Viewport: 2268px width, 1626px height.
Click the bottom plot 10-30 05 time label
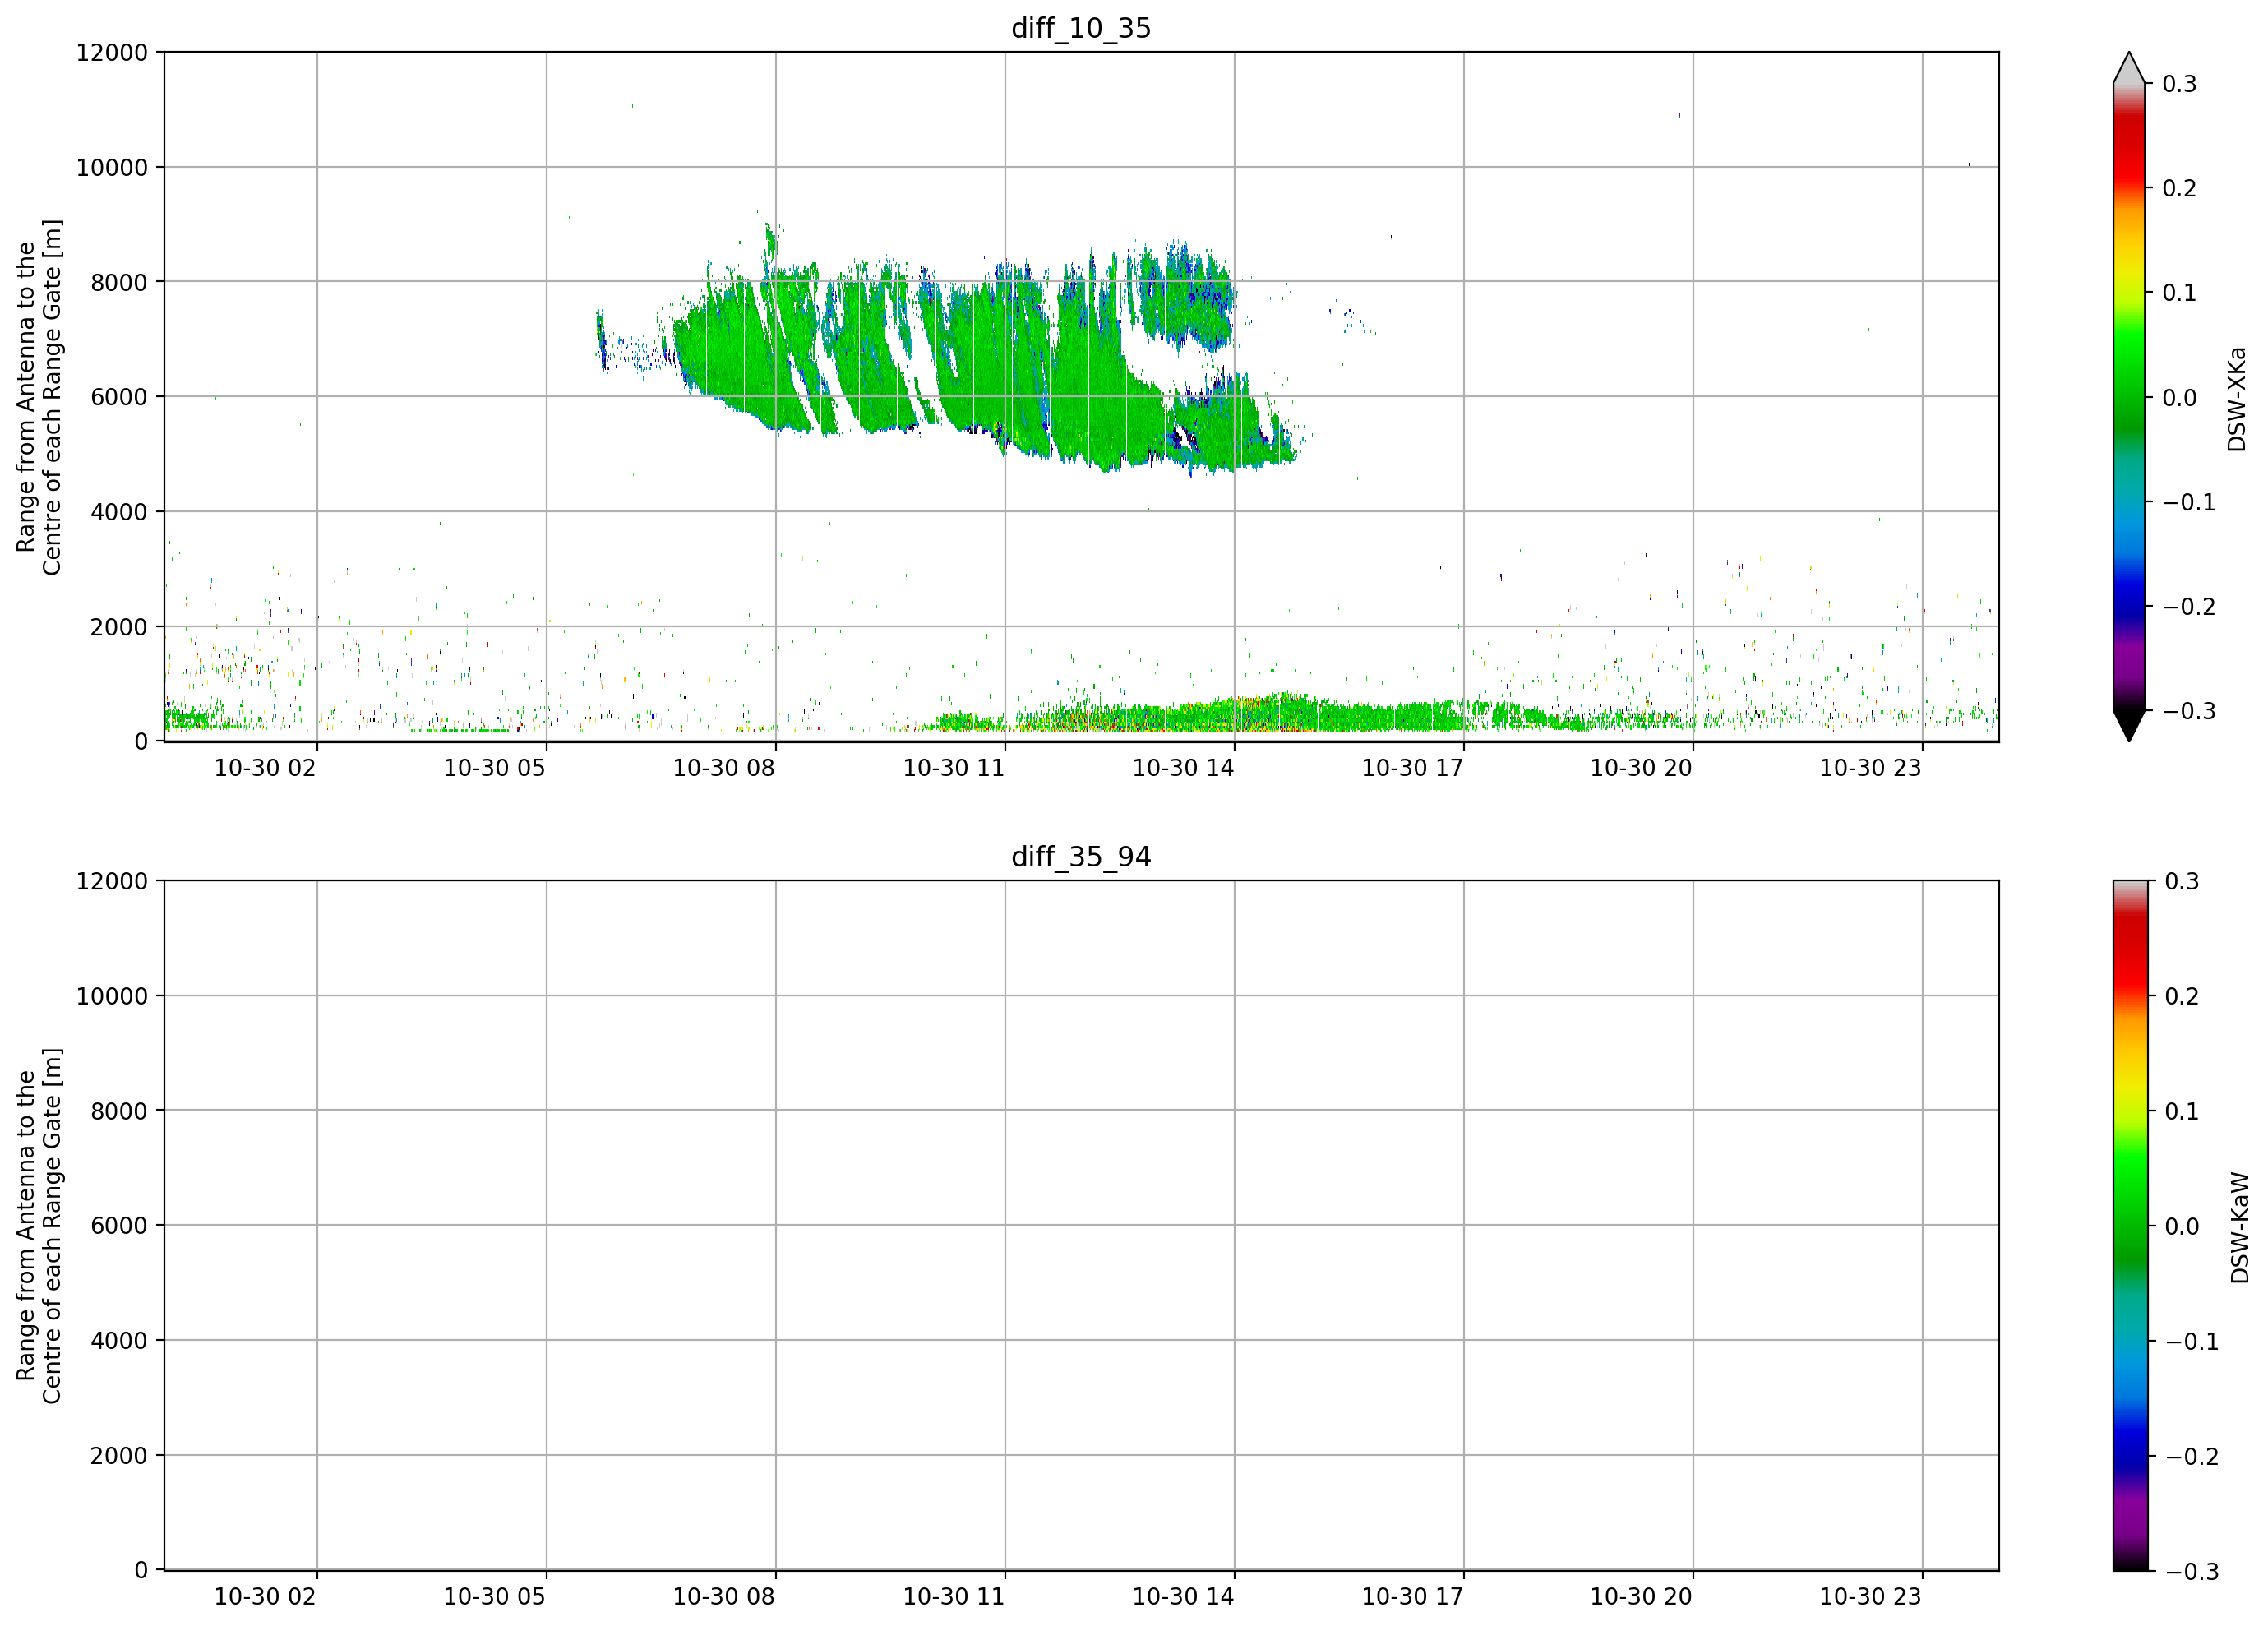494,1596
